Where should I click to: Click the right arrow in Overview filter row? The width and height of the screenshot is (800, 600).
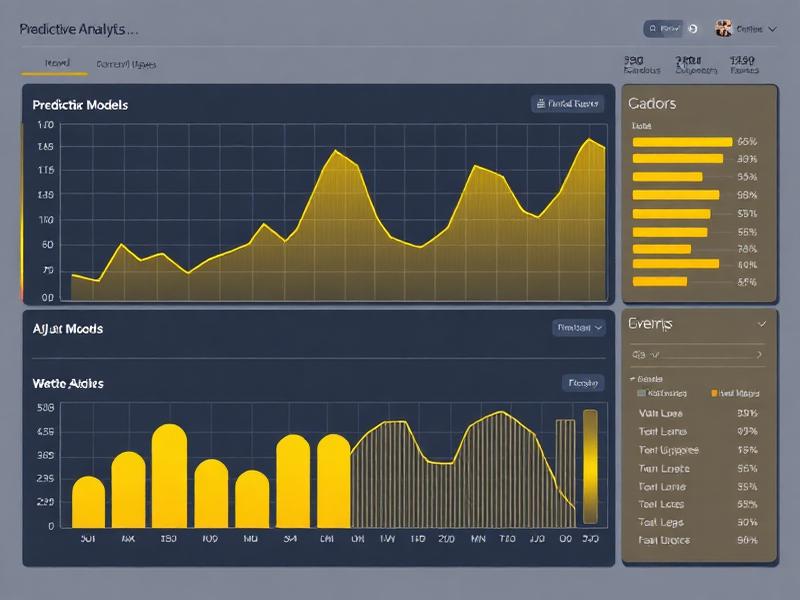(759, 354)
